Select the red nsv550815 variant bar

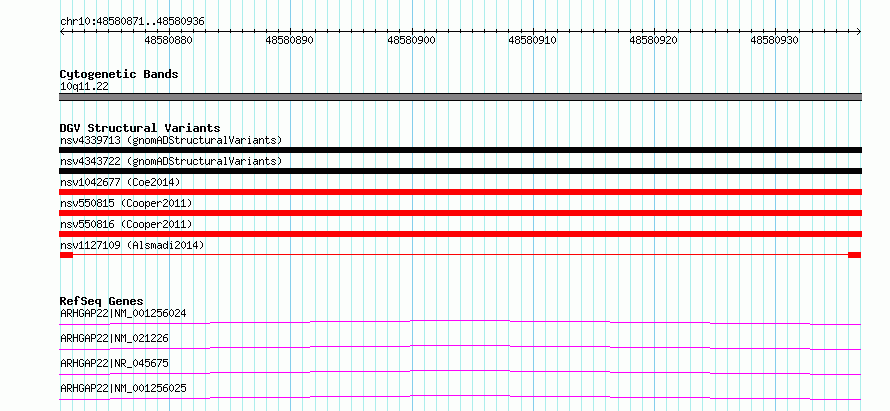[x=460, y=213]
